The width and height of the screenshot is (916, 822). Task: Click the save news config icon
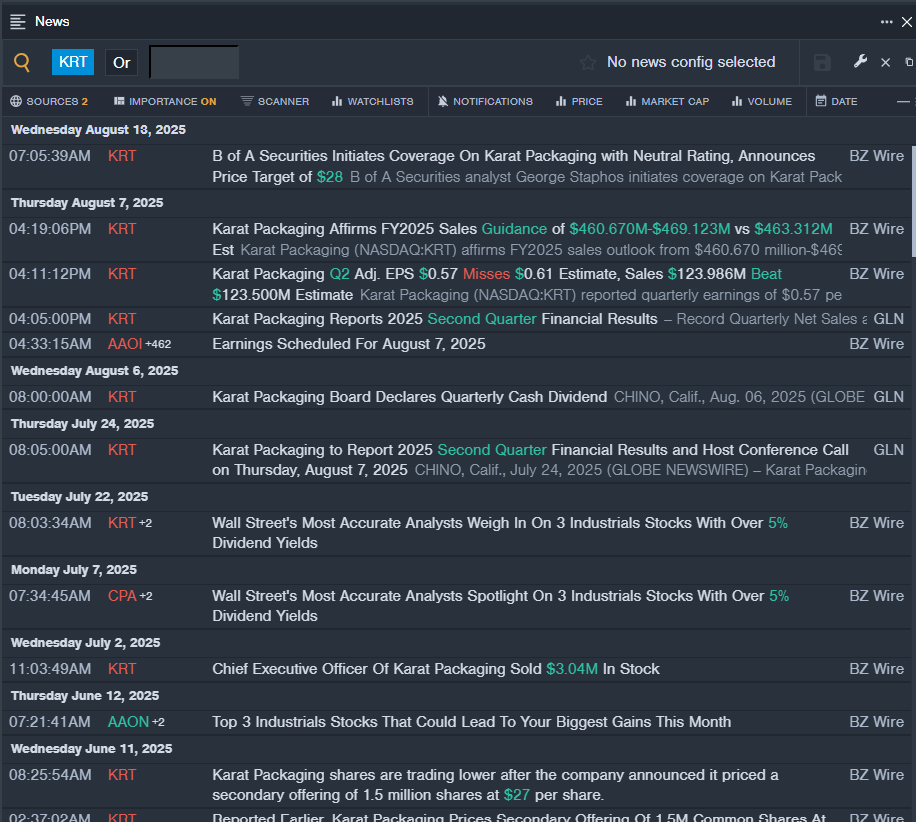(822, 63)
